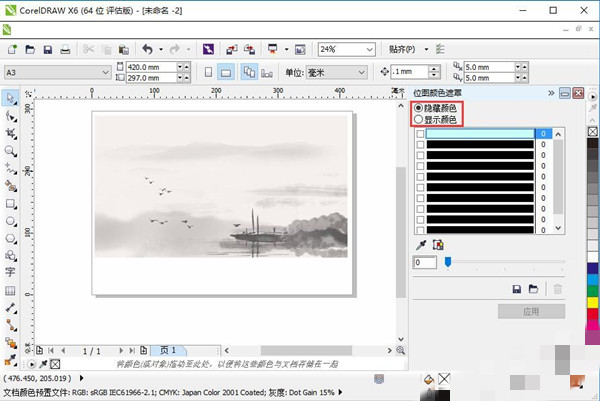Expand the cursor coordinates status arrow
600x401 pixels.
pyautogui.click(x=82, y=378)
